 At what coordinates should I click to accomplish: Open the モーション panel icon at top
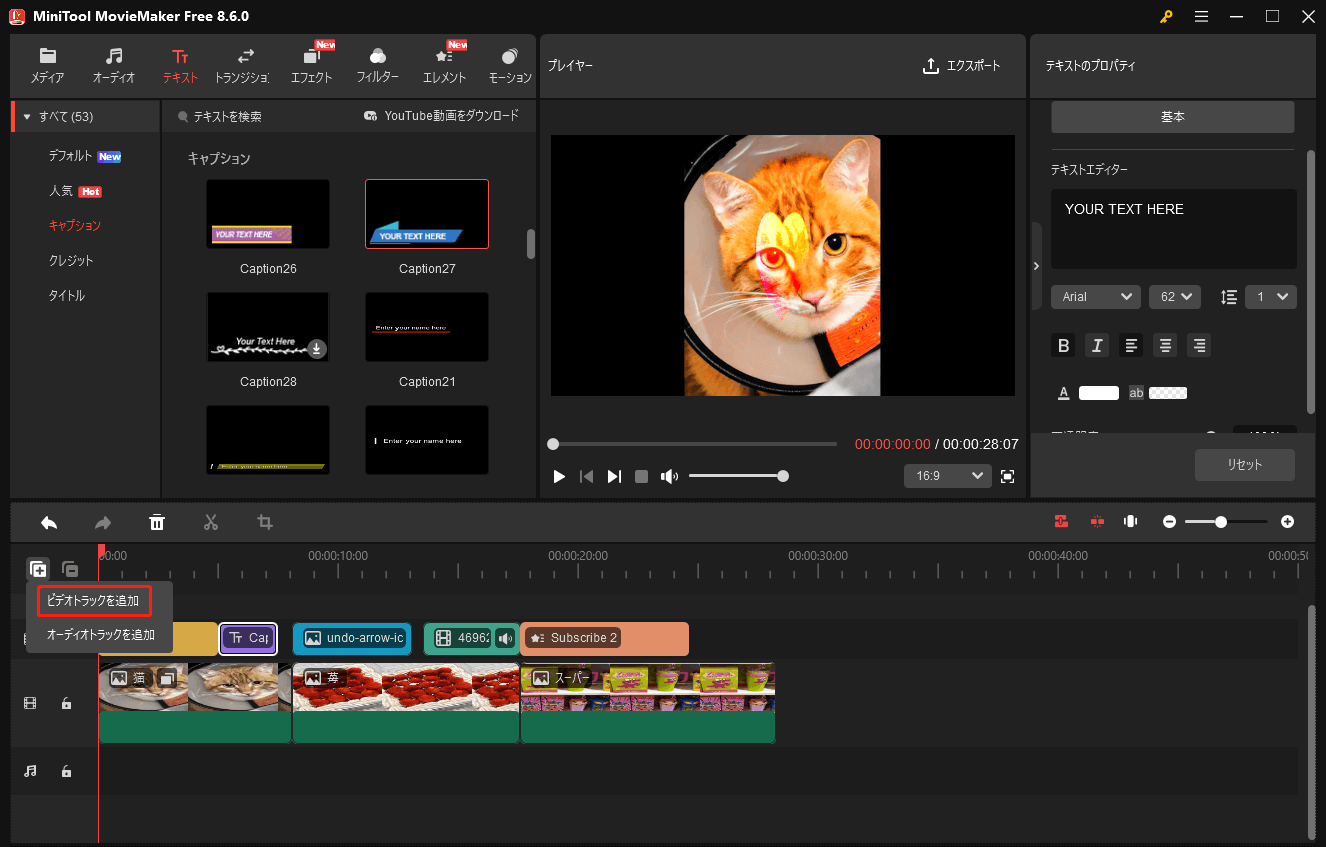[x=509, y=64]
